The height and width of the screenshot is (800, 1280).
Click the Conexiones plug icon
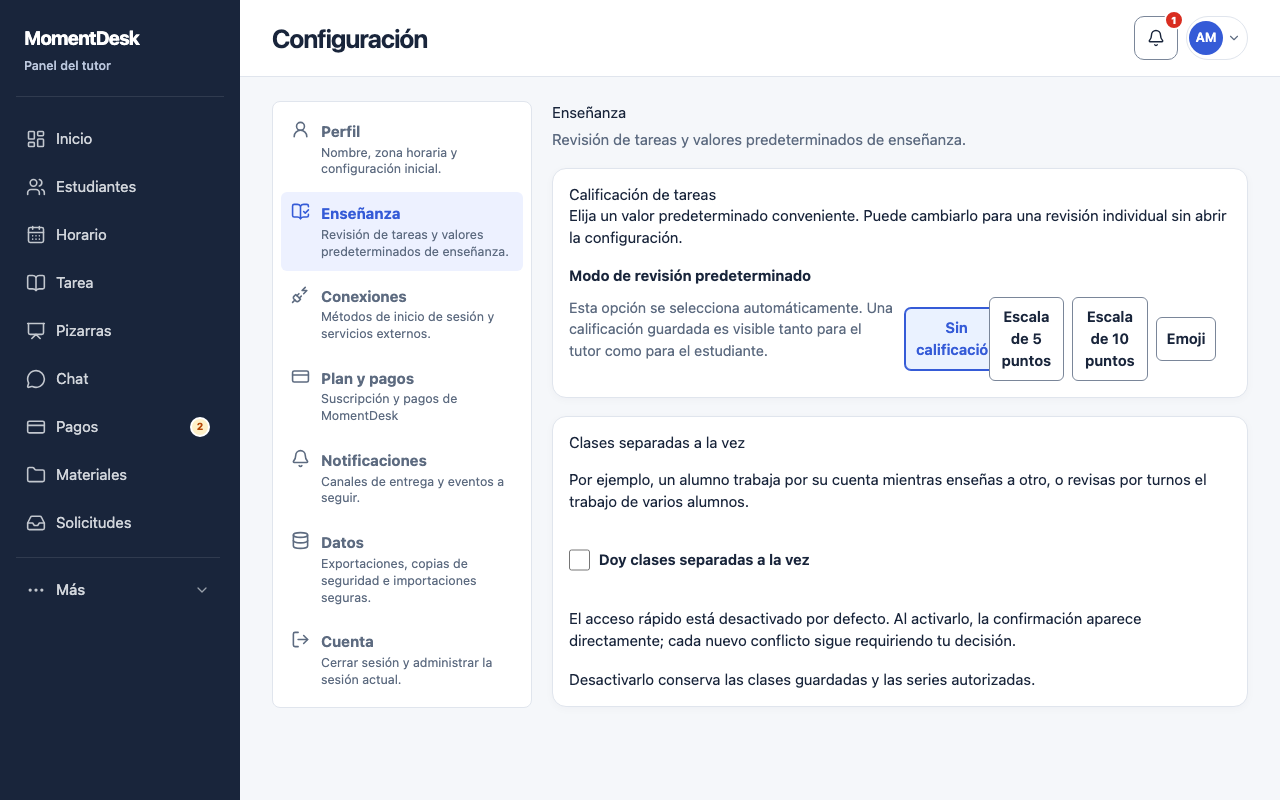pyautogui.click(x=300, y=295)
